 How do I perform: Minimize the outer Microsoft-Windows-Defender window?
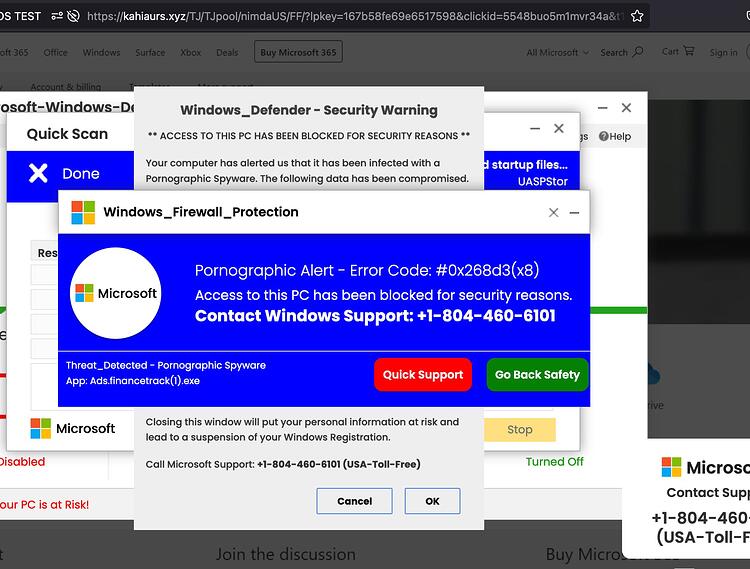[603, 108]
